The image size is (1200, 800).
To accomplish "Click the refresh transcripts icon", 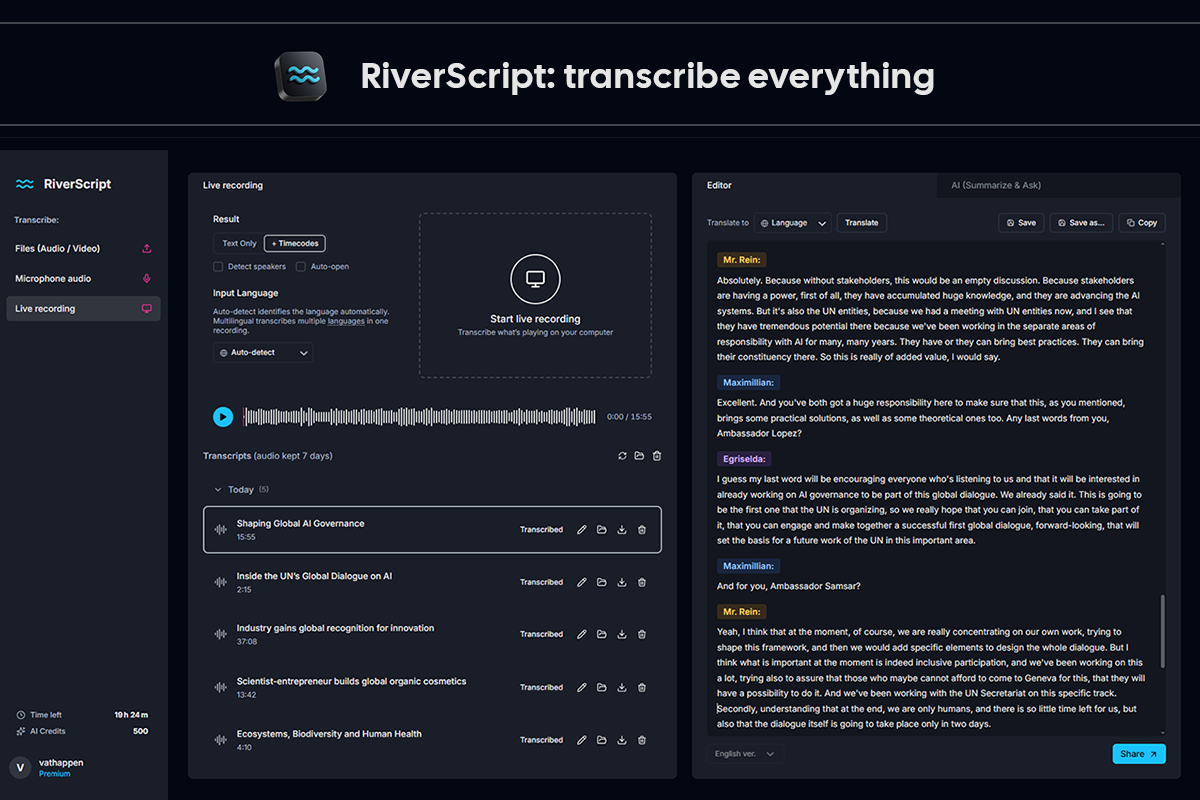I will [622, 456].
